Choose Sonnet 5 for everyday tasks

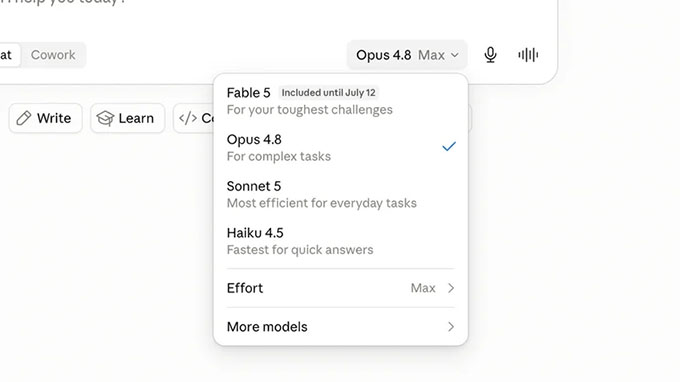pos(341,194)
